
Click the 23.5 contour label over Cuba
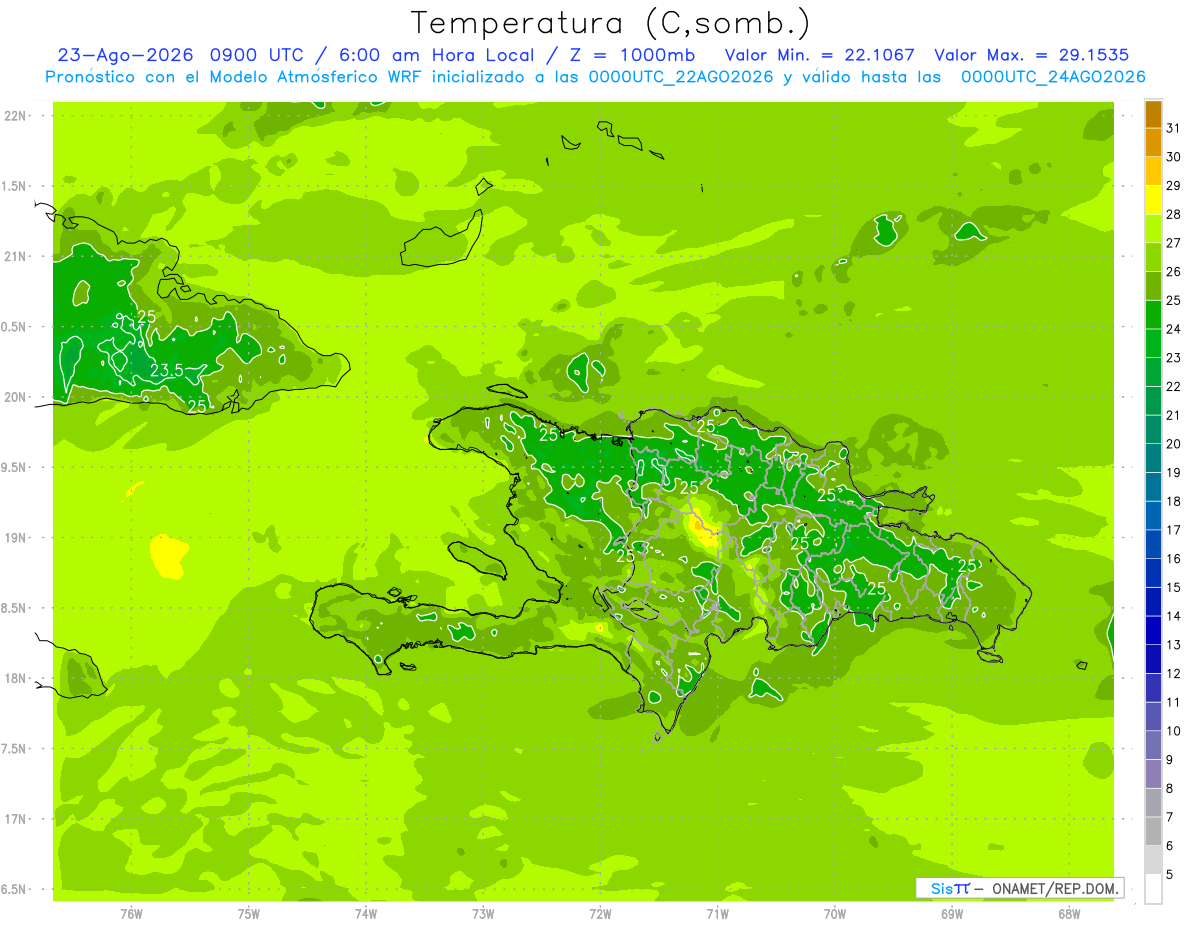pyautogui.click(x=166, y=370)
